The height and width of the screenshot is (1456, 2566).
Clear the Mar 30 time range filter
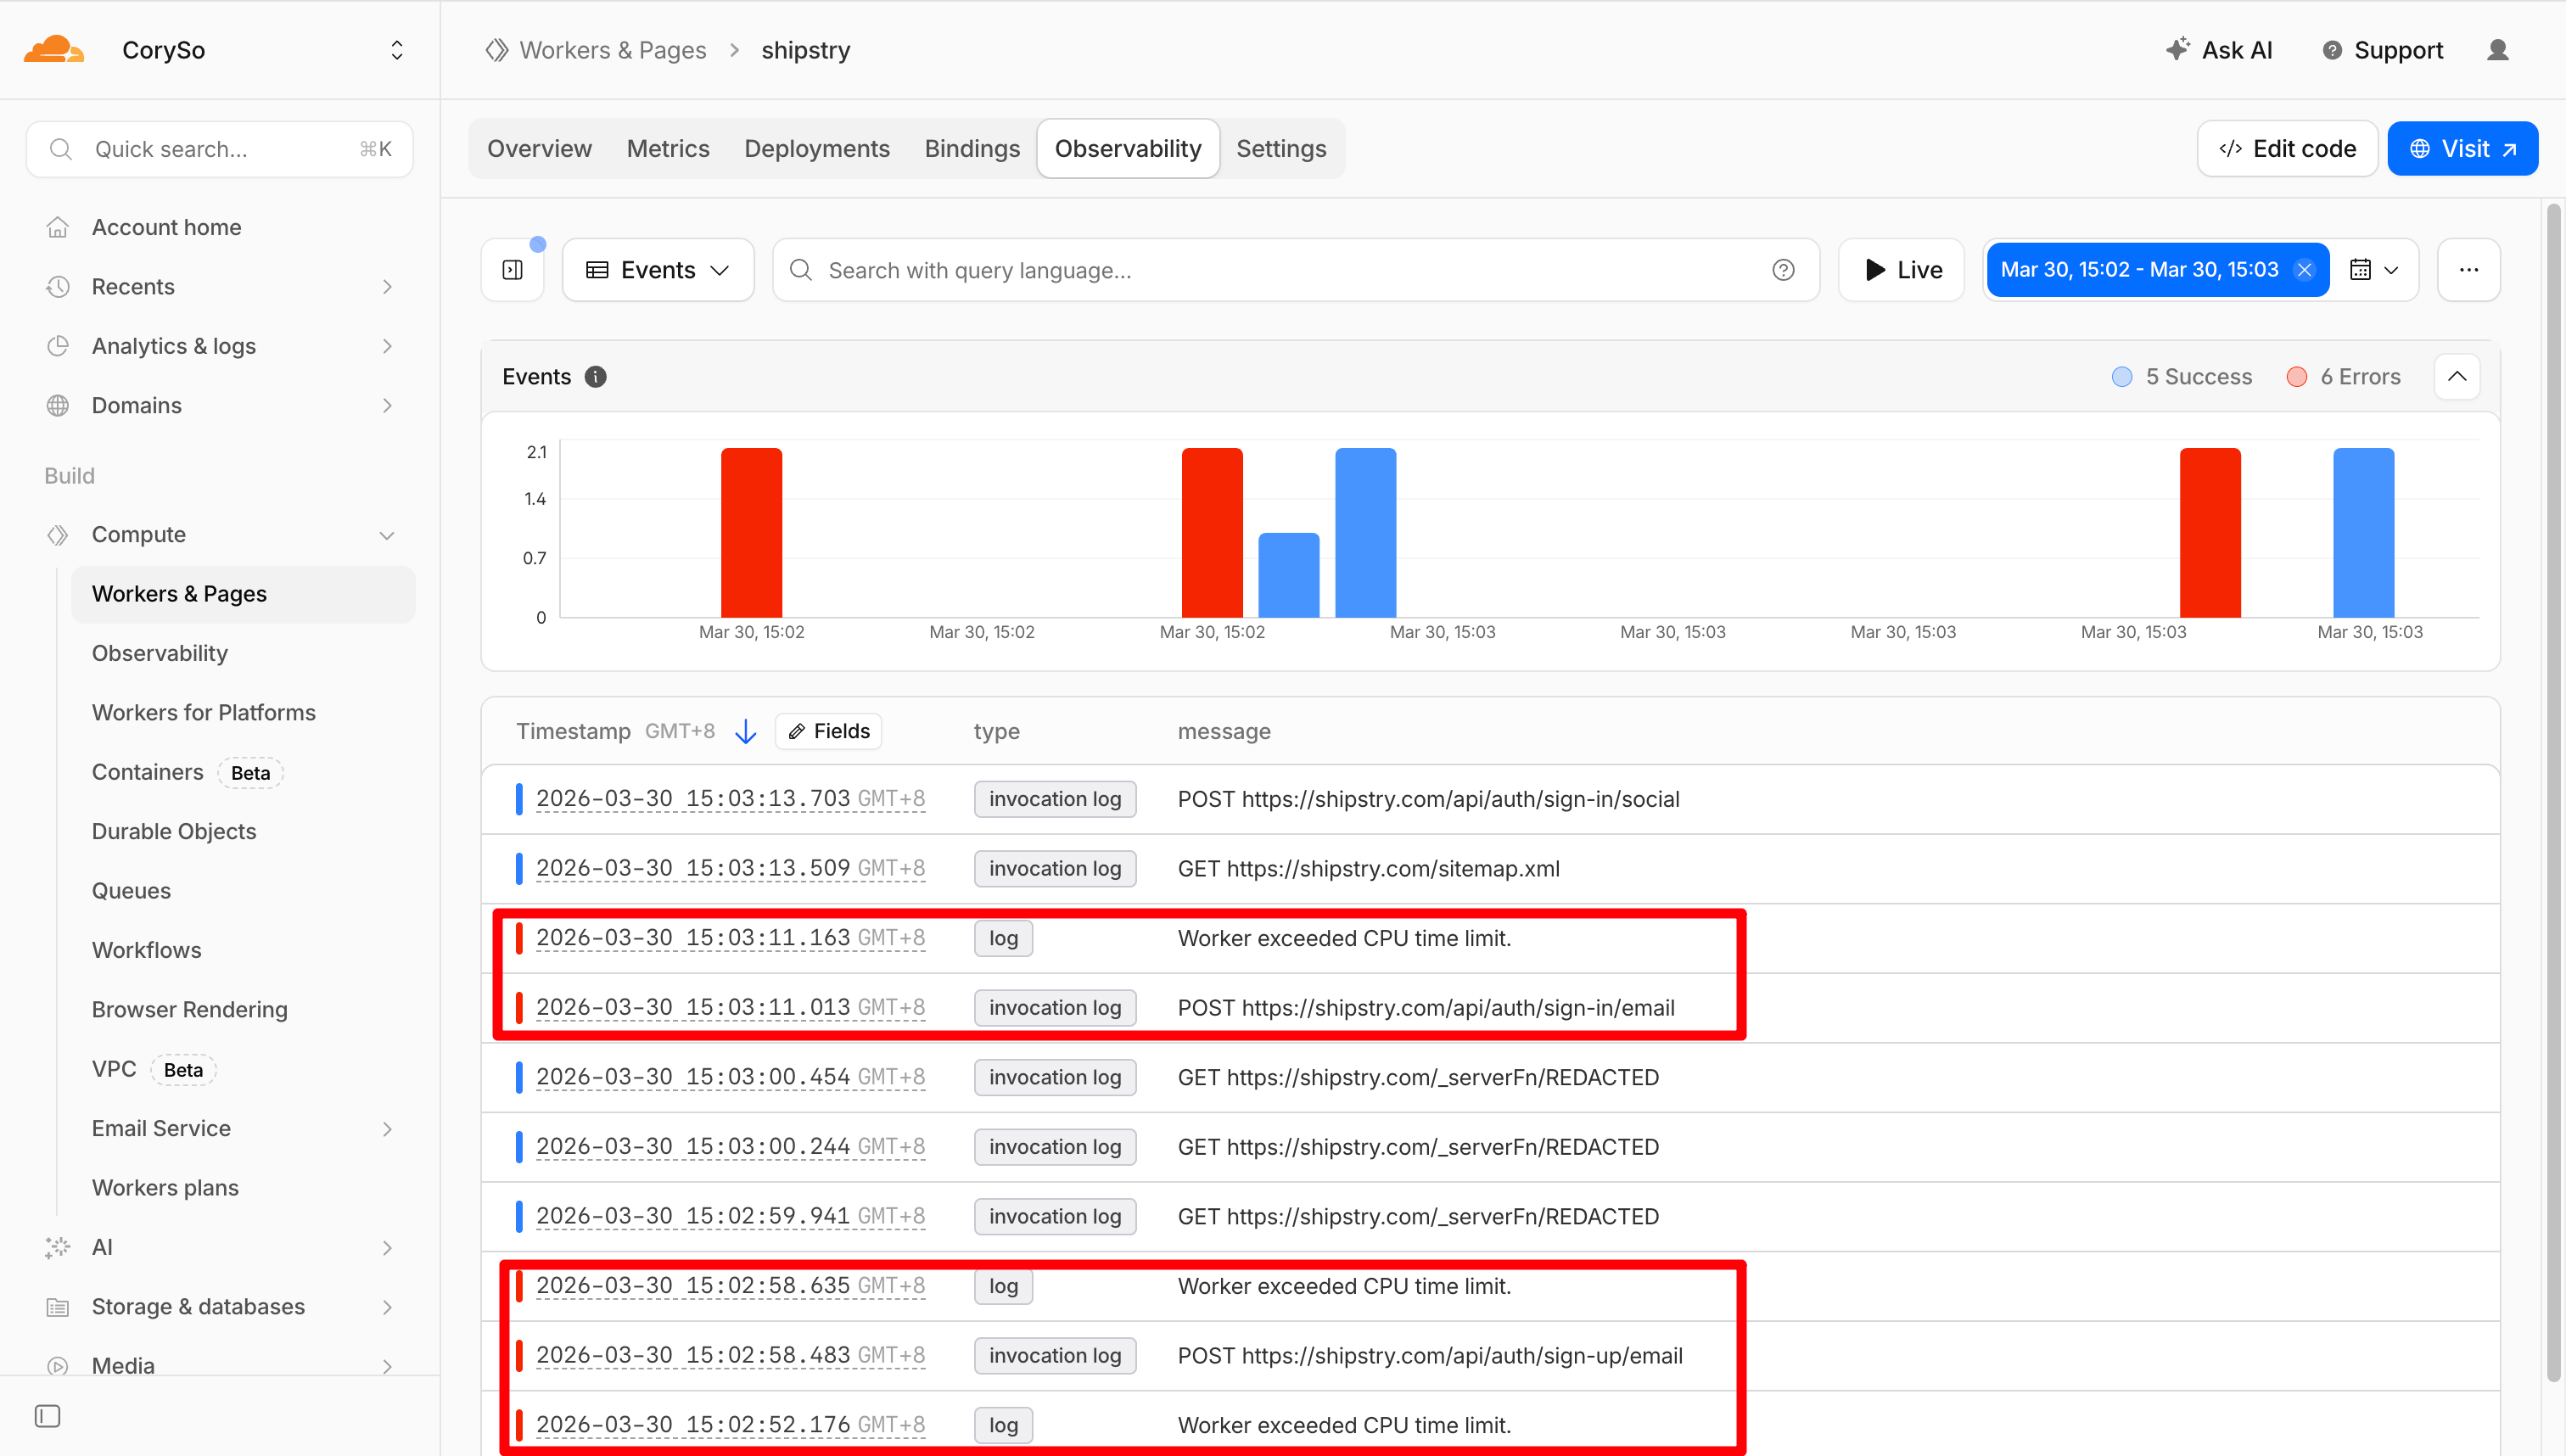point(2304,270)
